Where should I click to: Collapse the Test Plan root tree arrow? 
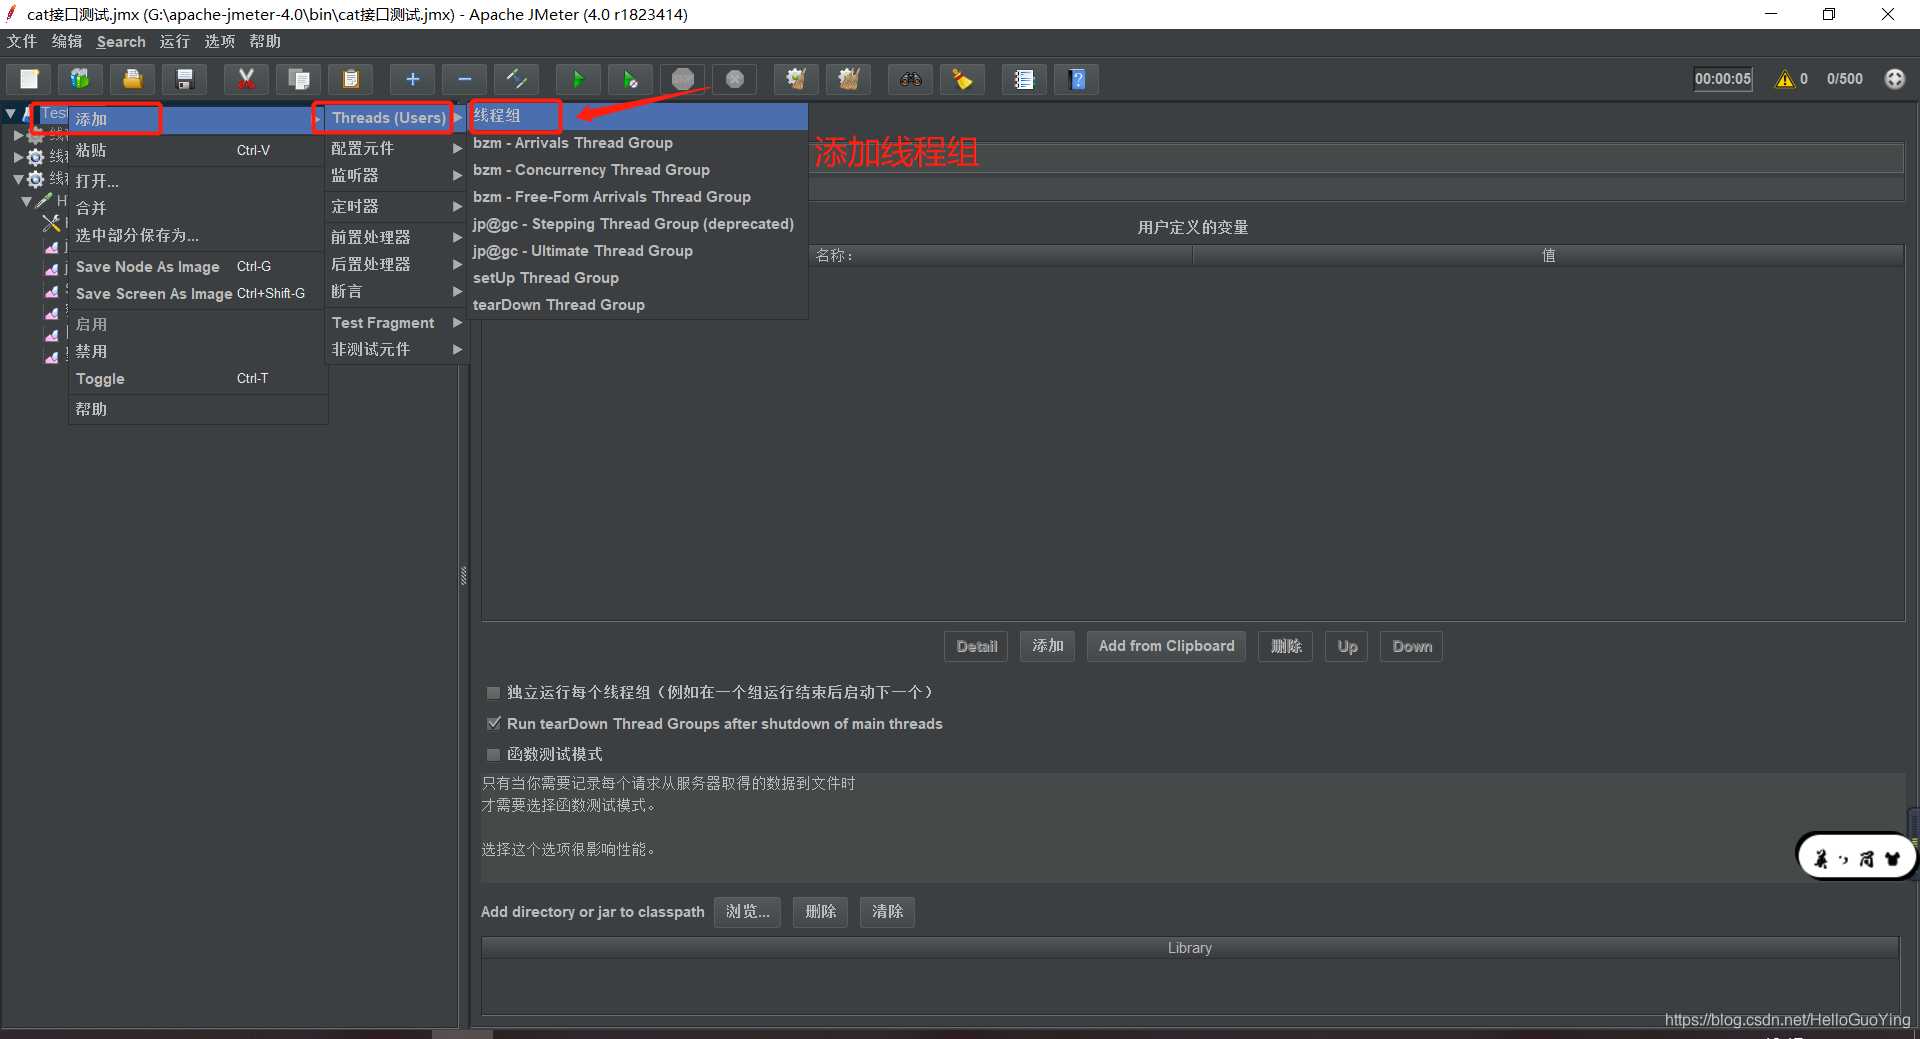[10, 114]
